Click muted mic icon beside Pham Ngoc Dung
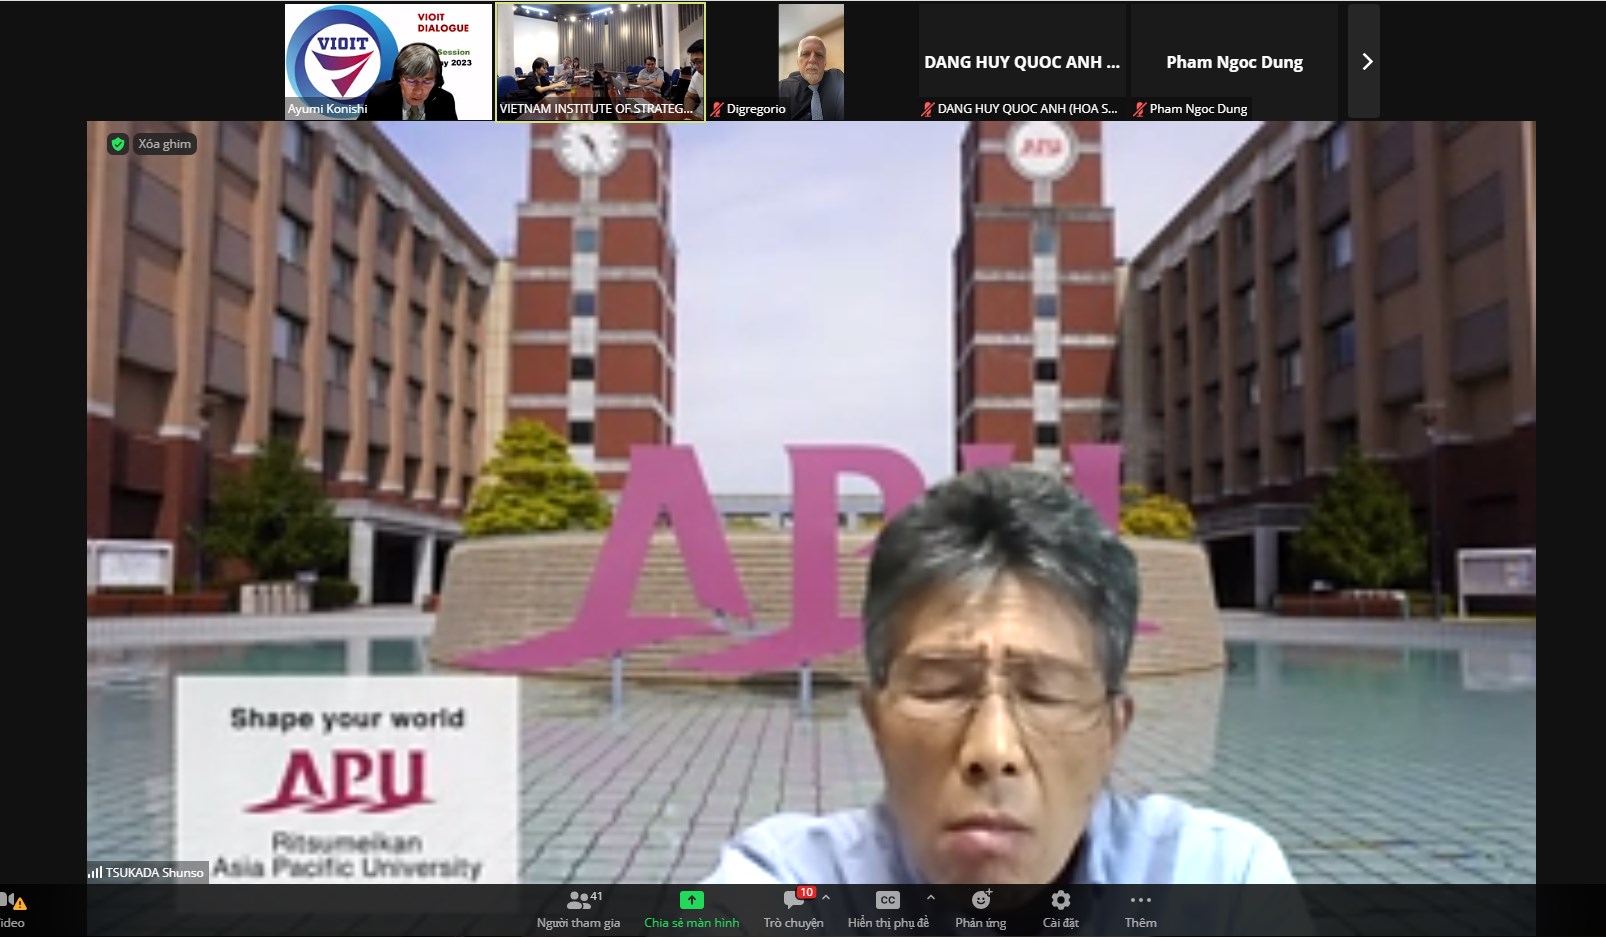The image size is (1606, 937). coord(1139,109)
